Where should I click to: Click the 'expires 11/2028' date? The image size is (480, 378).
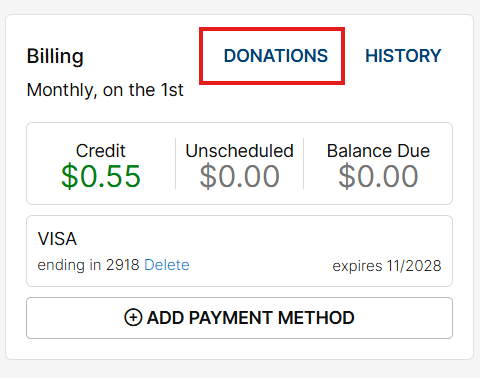(387, 266)
